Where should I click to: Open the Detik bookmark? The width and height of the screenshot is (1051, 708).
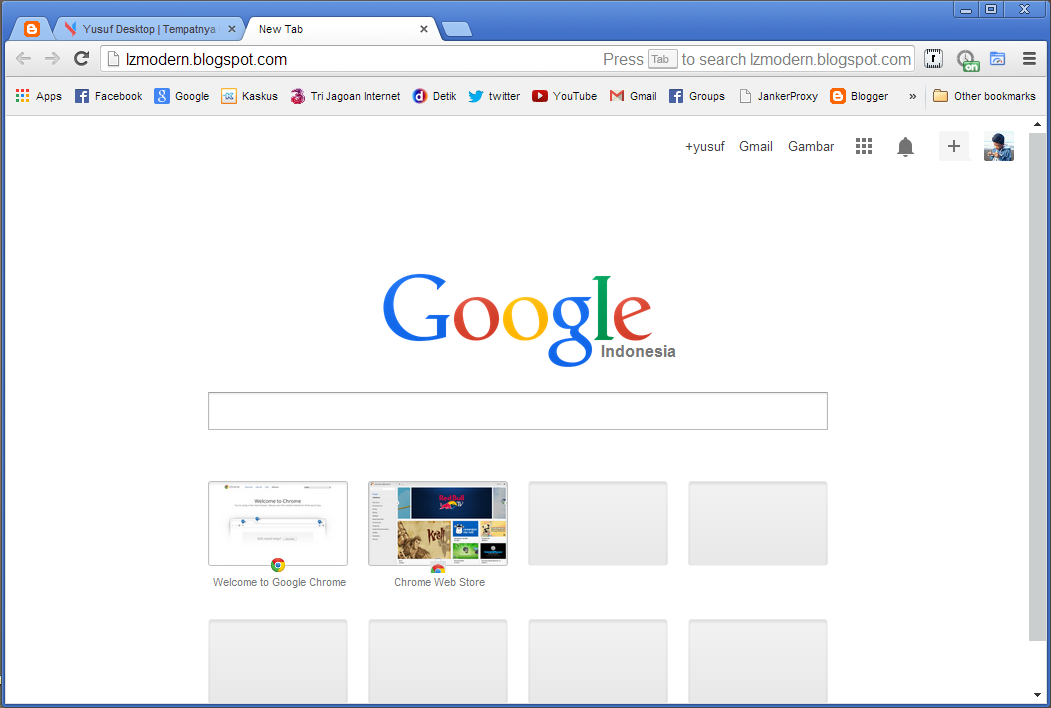pyautogui.click(x=434, y=96)
